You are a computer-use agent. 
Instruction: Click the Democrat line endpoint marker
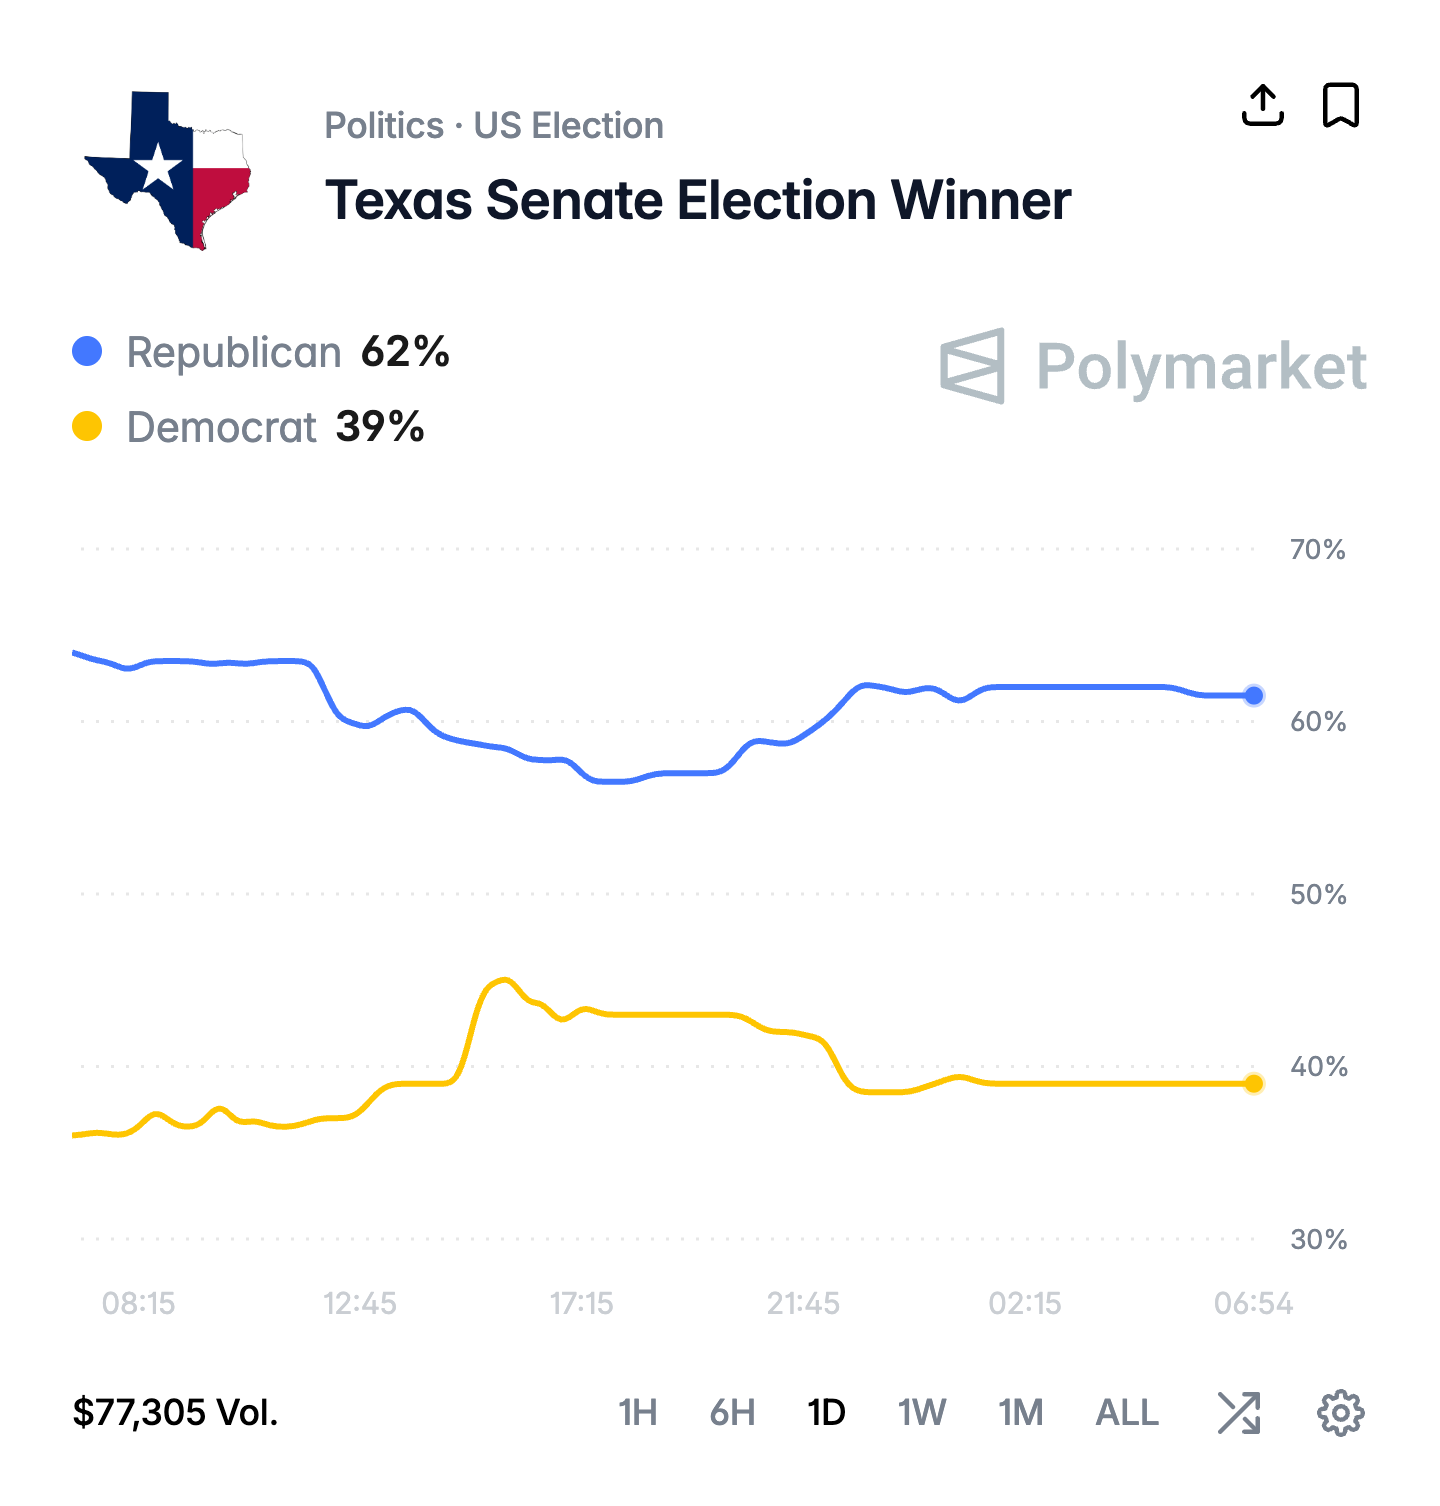click(x=1254, y=1083)
